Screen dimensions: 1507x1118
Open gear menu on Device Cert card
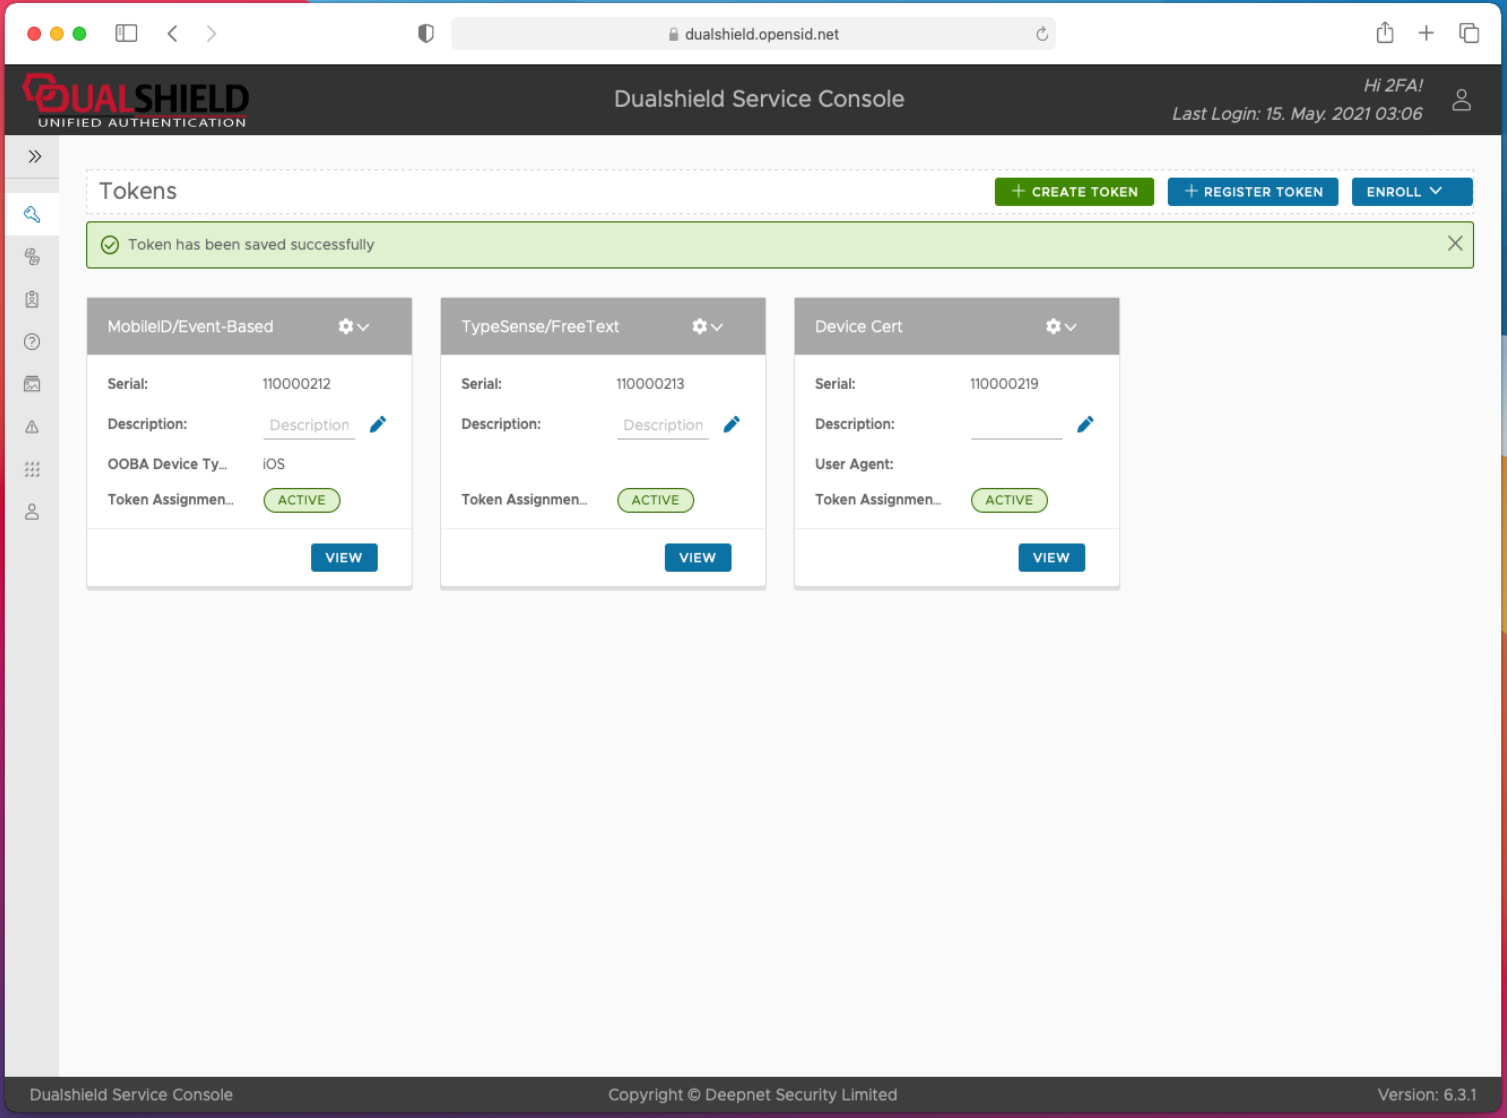1060,327
